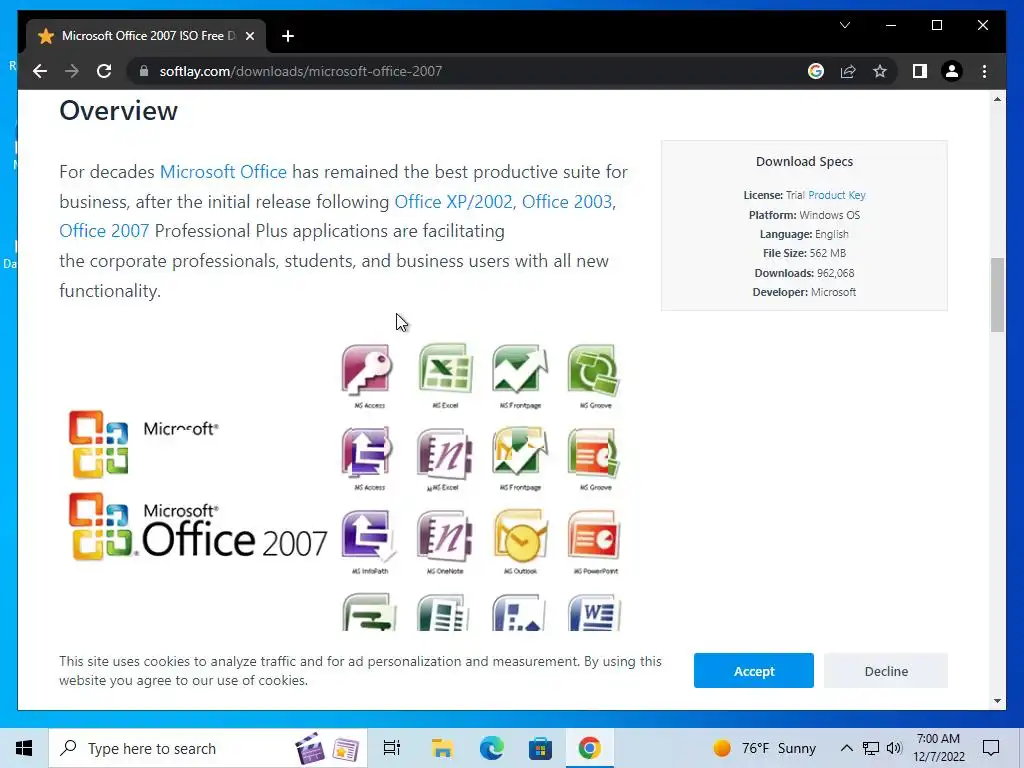
Task: Click the MS PowerPoint icon
Action: point(594,536)
